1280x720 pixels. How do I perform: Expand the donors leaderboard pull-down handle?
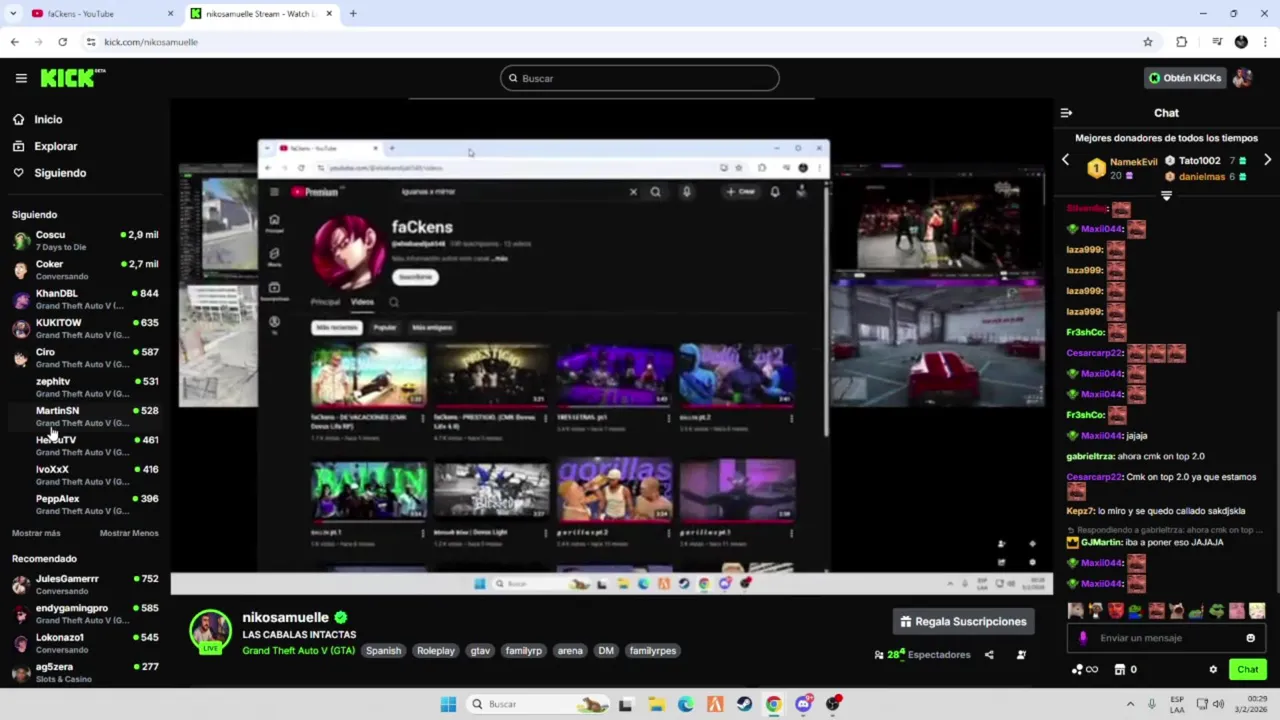tap(1166, 196)
